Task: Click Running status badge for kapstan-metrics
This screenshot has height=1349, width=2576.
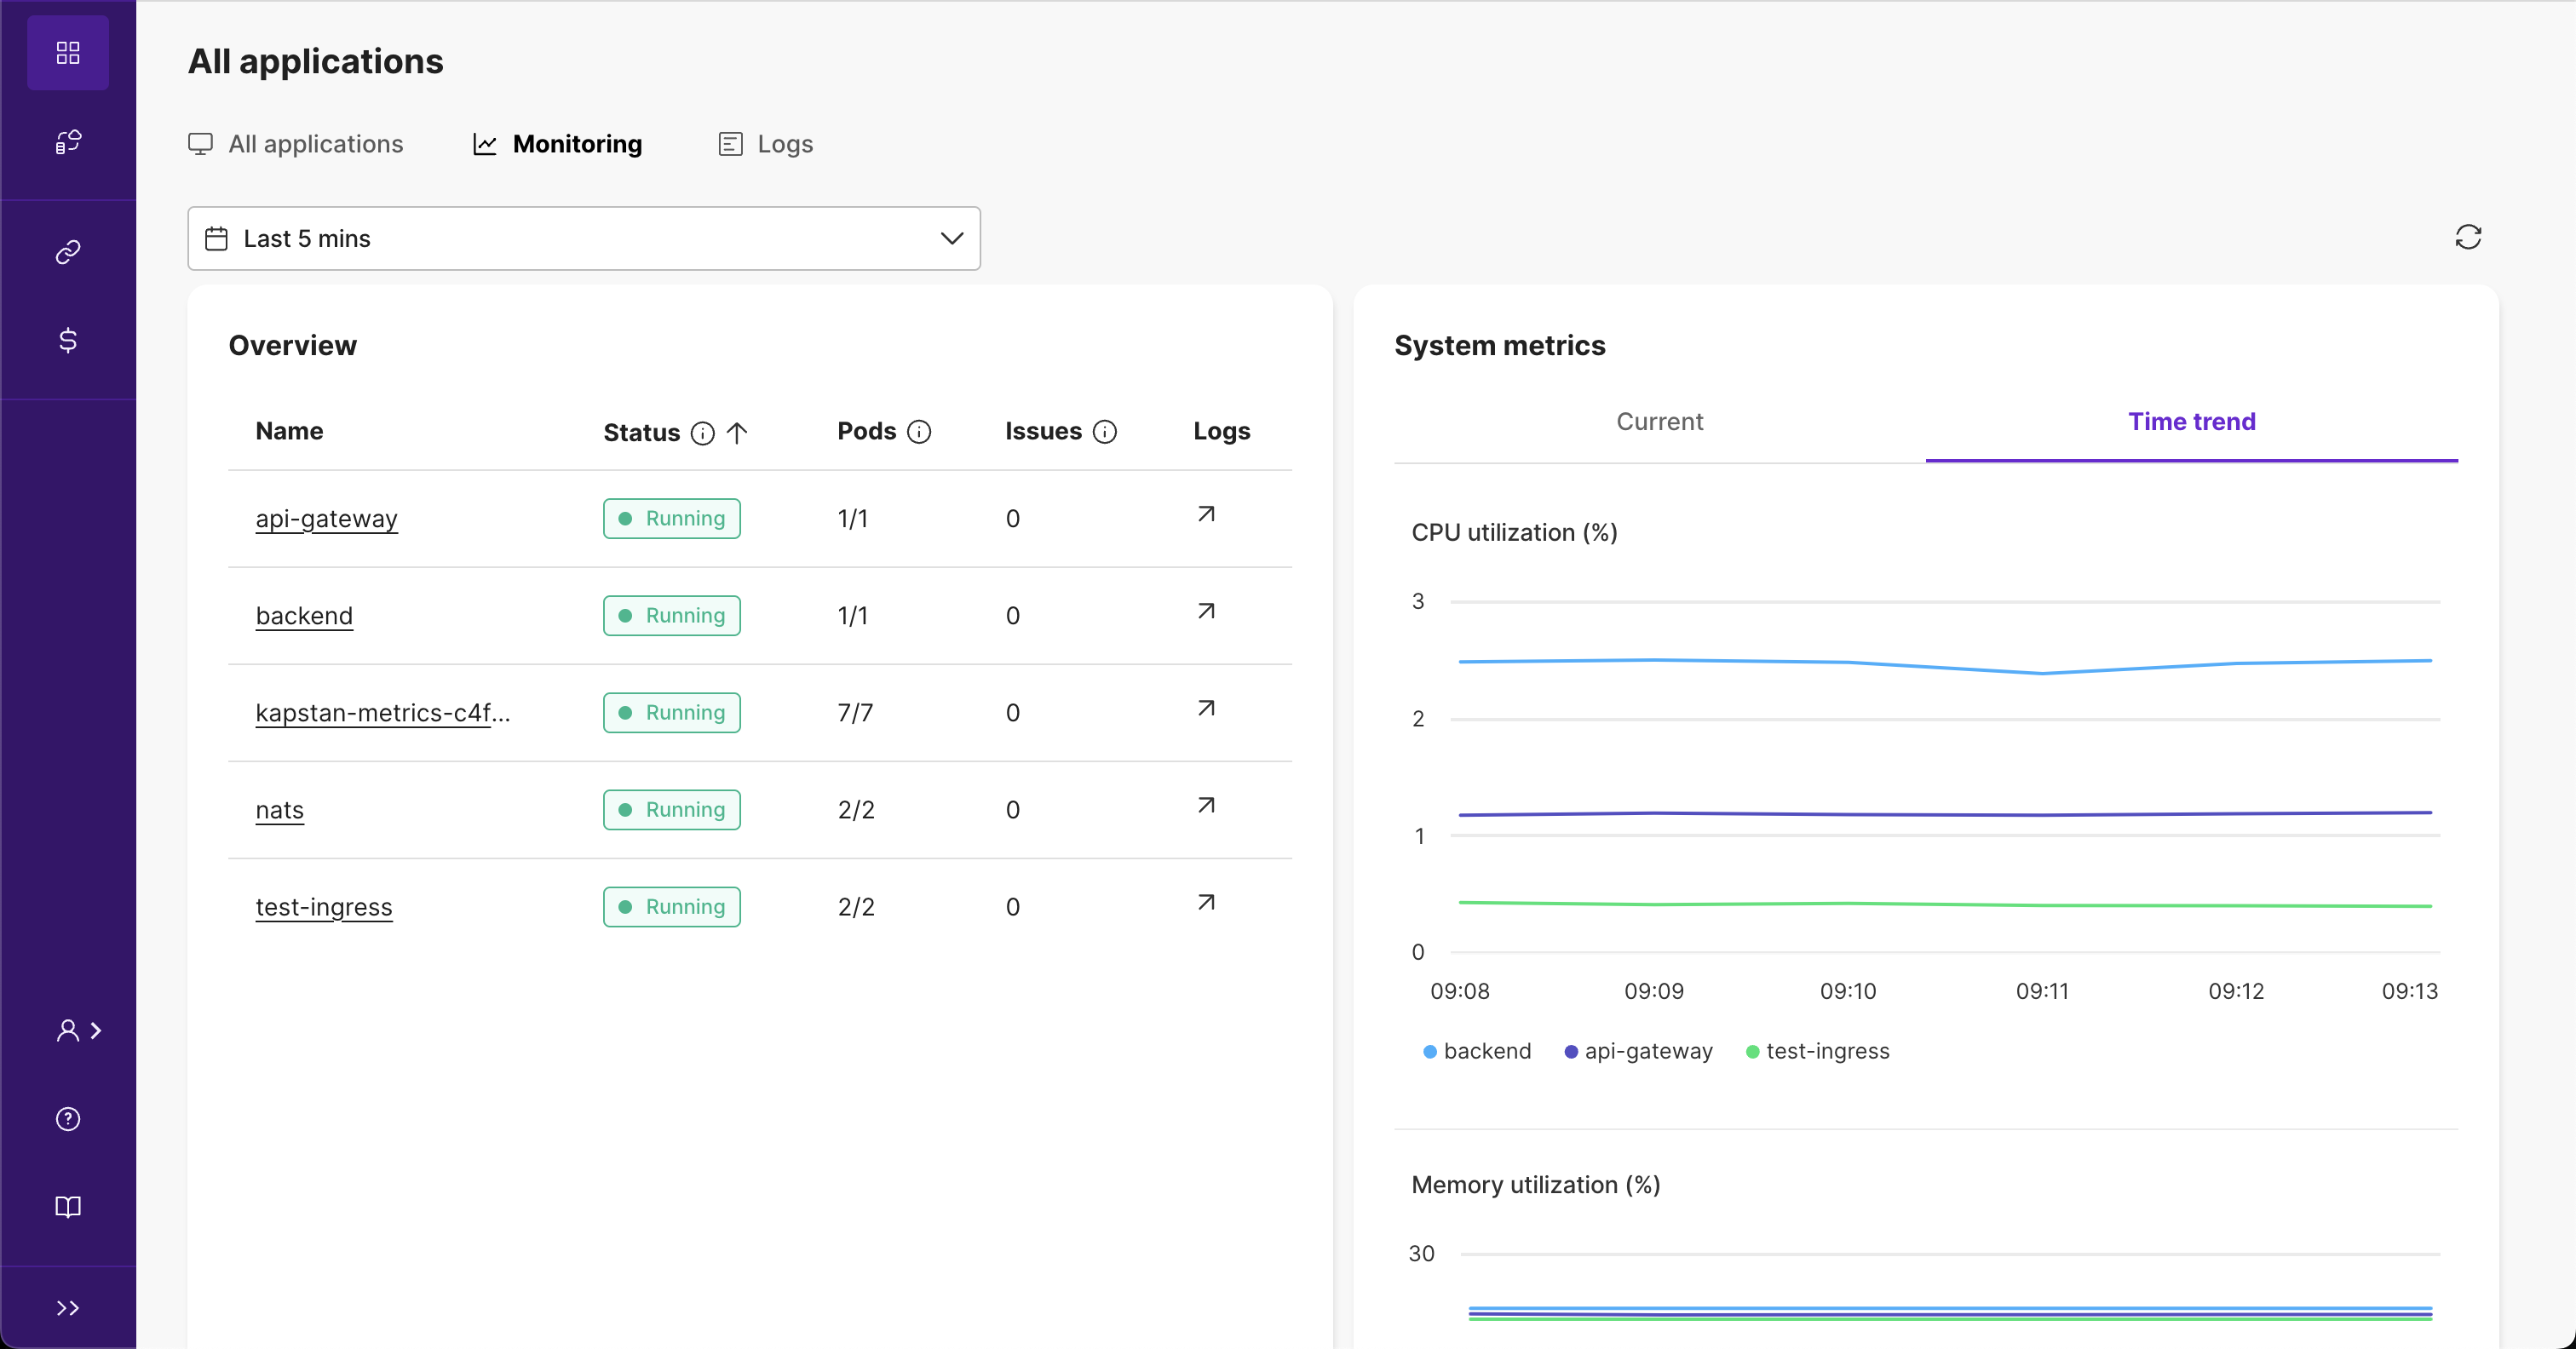Action: point(672,712)
